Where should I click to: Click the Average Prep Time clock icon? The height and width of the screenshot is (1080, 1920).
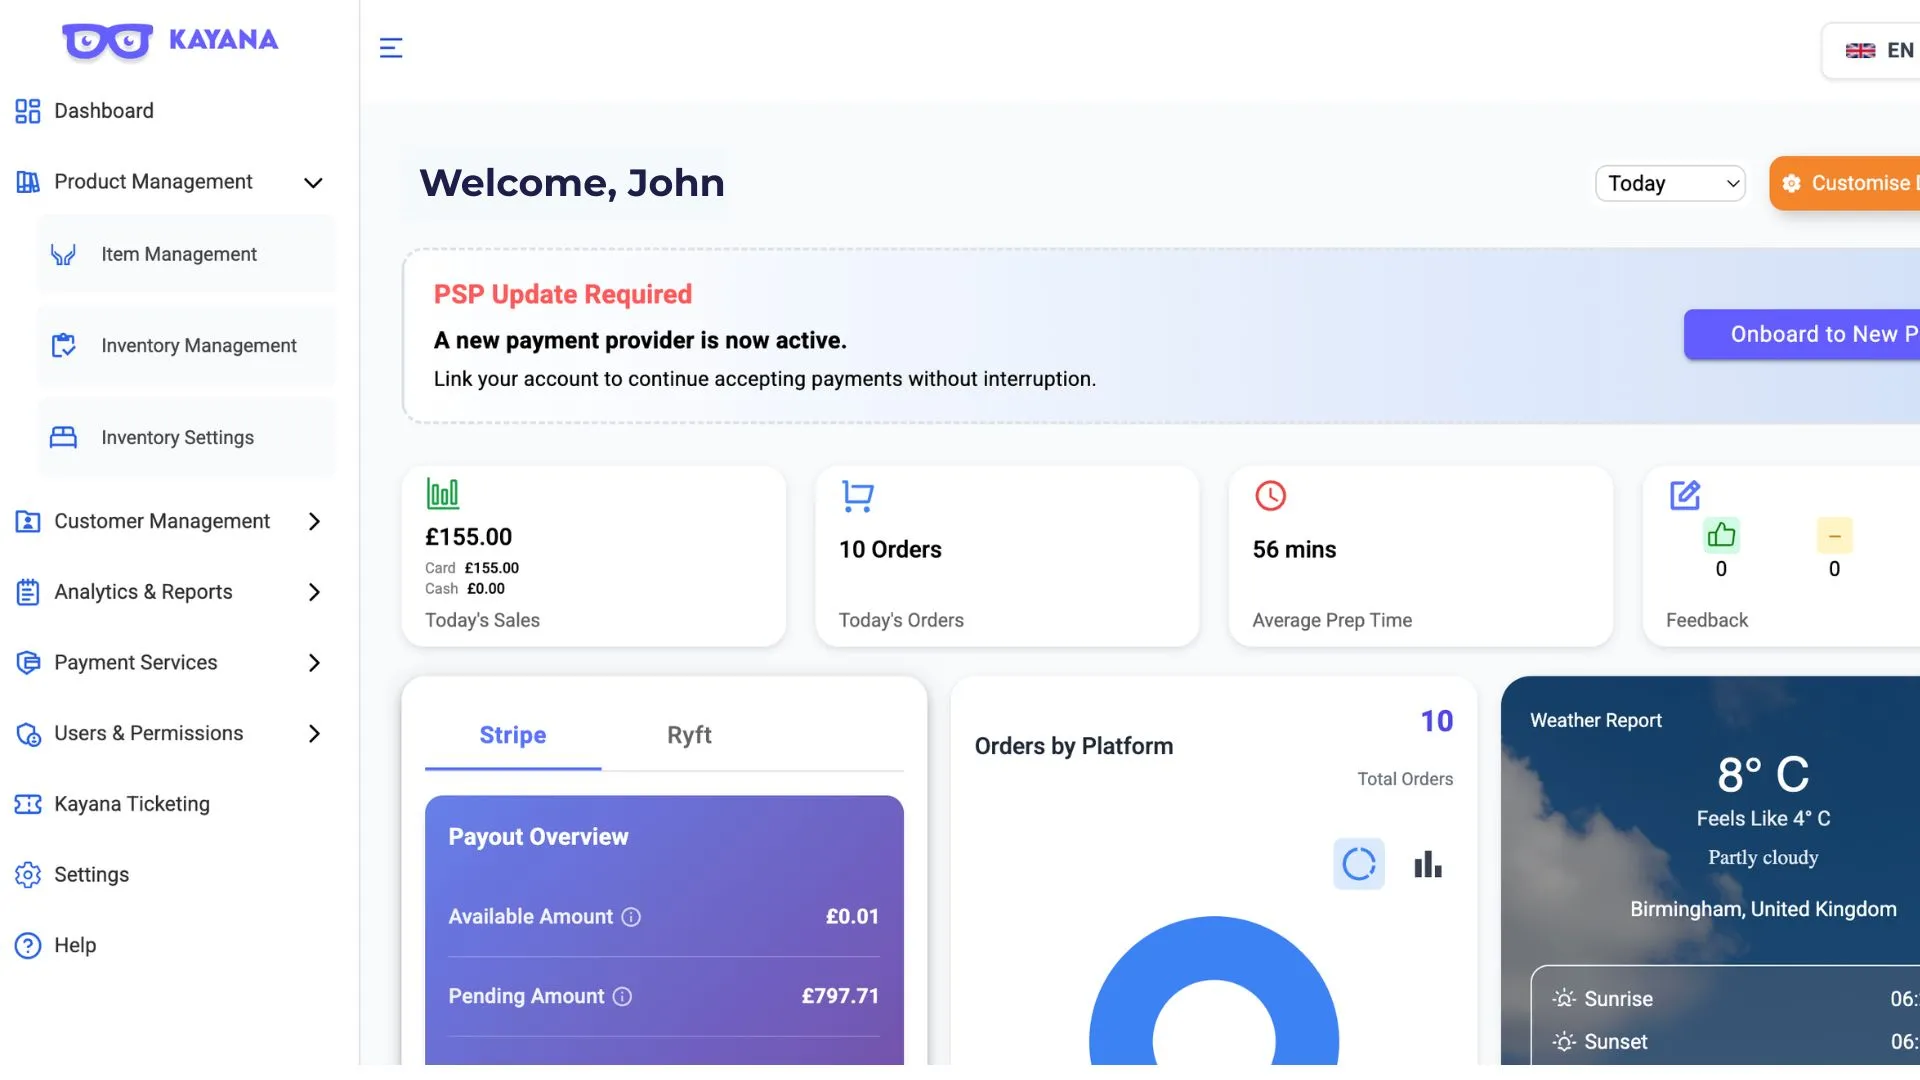(1270, 495)
